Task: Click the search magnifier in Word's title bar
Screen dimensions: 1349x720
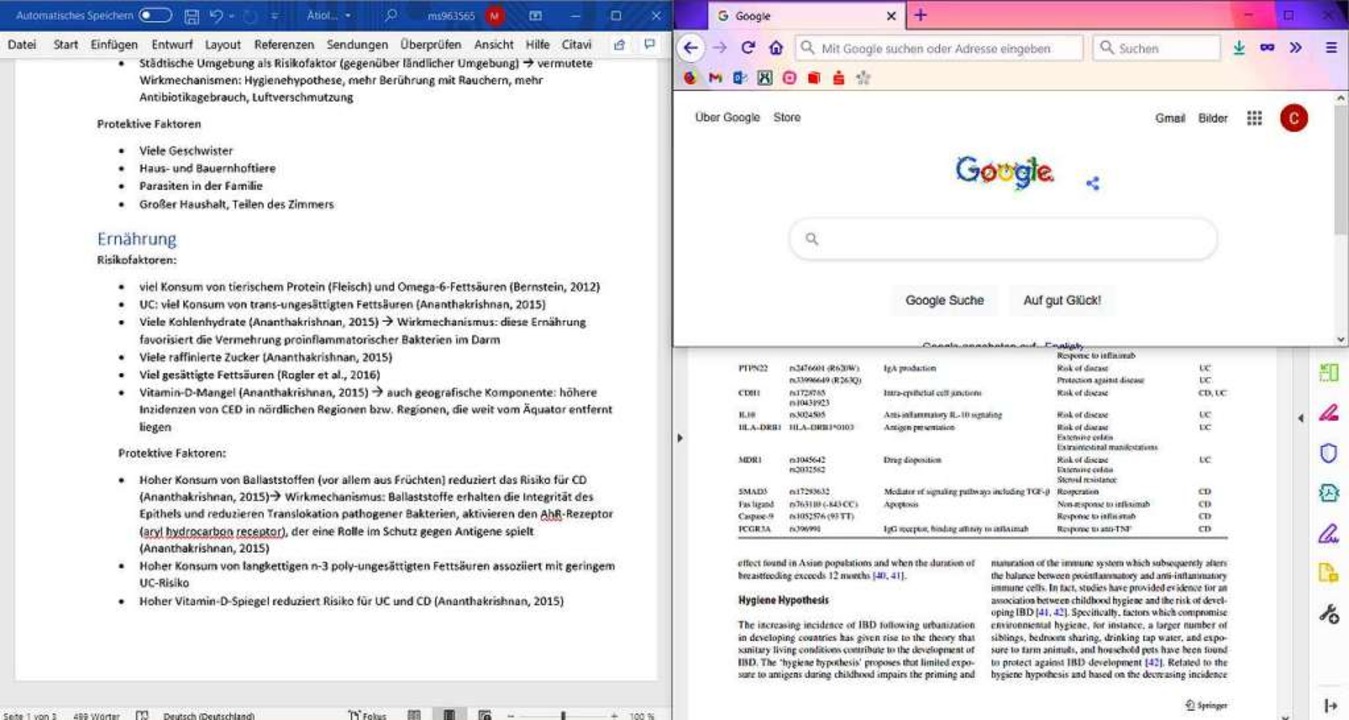Action: 391,16
